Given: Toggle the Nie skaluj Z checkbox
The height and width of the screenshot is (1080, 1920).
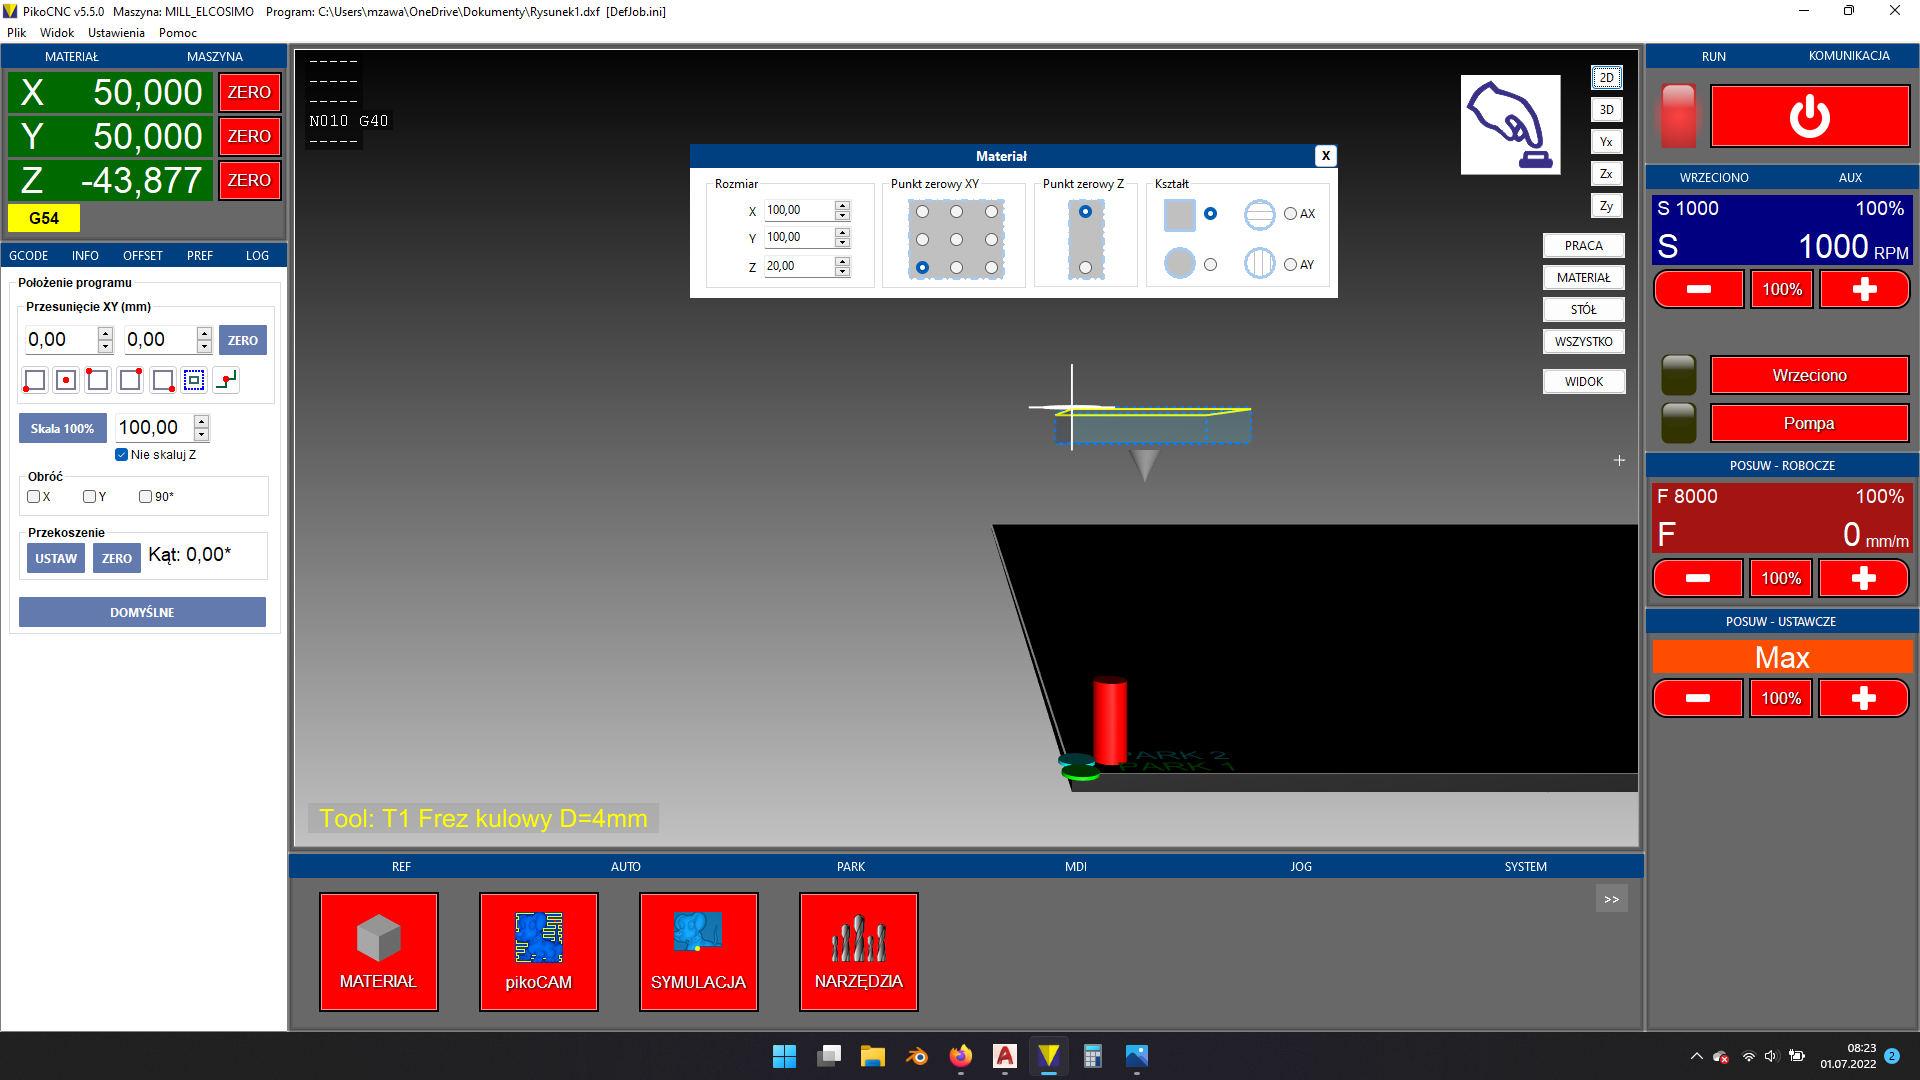Looking at the screenshot, I should pos(121,455).
